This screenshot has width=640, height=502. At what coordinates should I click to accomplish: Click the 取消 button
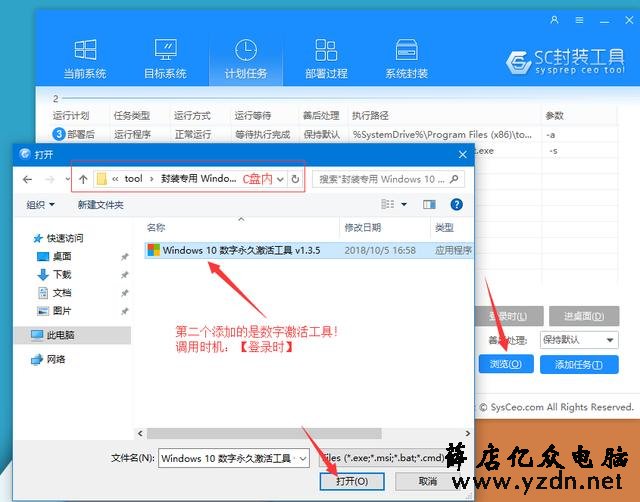point(427,481)
